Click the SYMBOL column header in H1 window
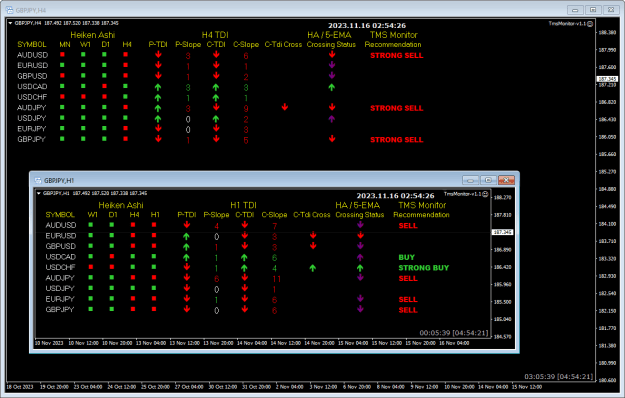625x398 pixels. point(60,215)
